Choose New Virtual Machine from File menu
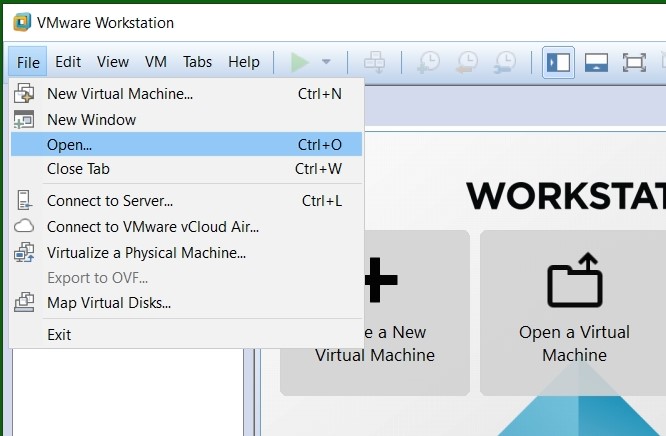666x436 pixels. (x=120, y=94)
